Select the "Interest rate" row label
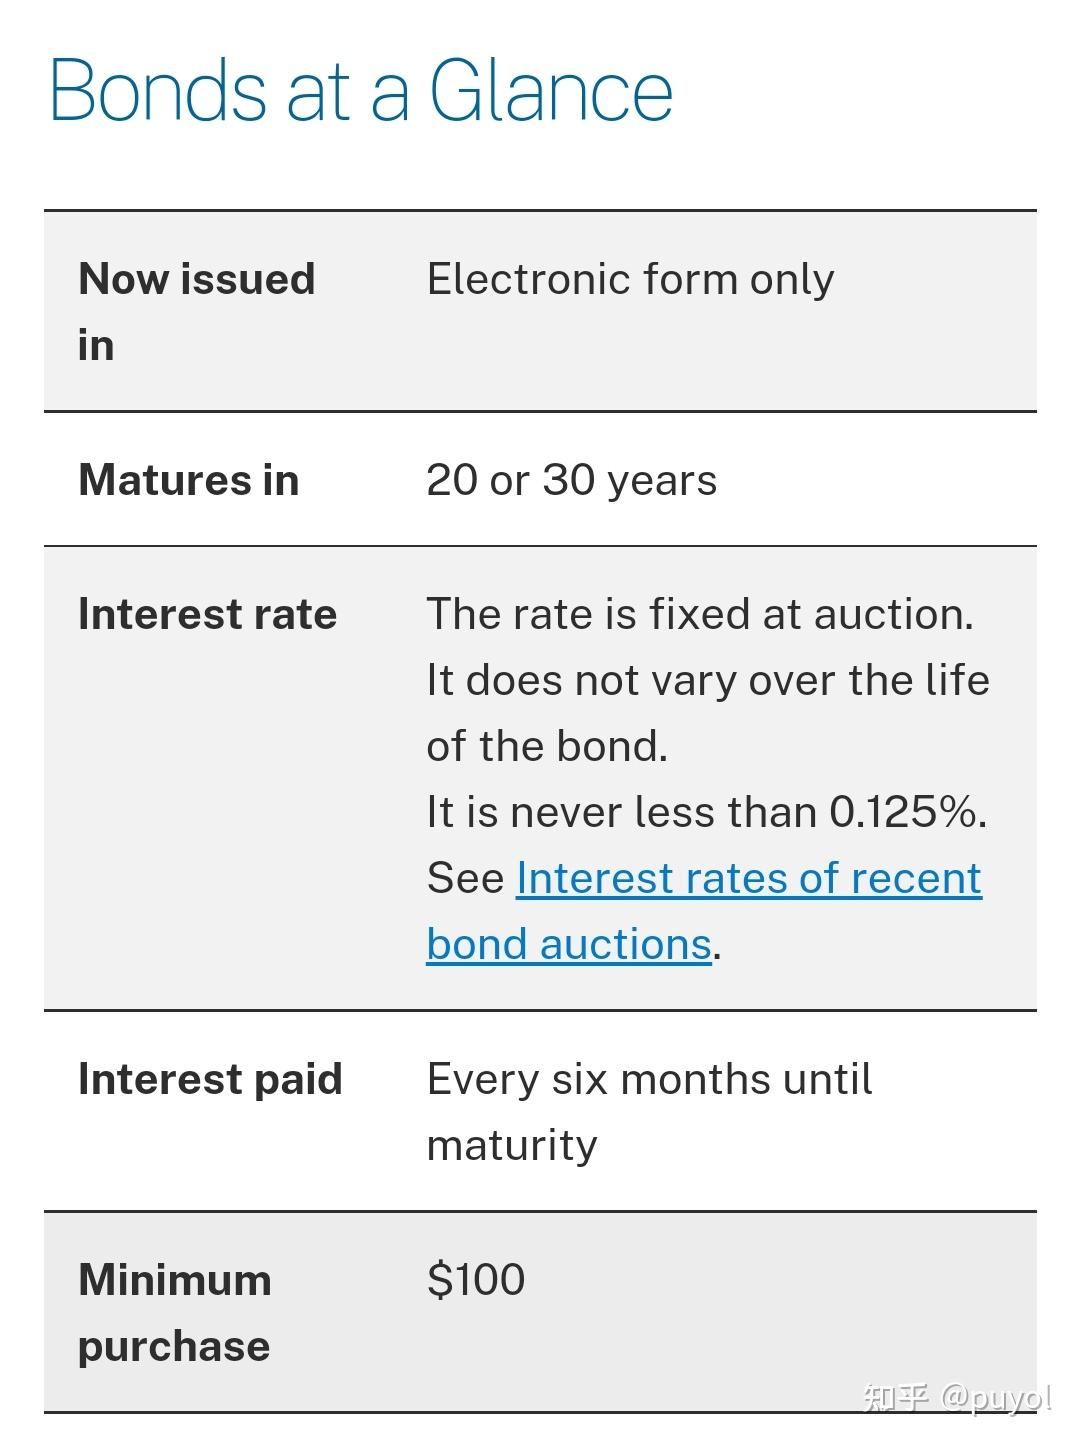Viewport: 1080px width, 1447px height. tap(207, 614)
